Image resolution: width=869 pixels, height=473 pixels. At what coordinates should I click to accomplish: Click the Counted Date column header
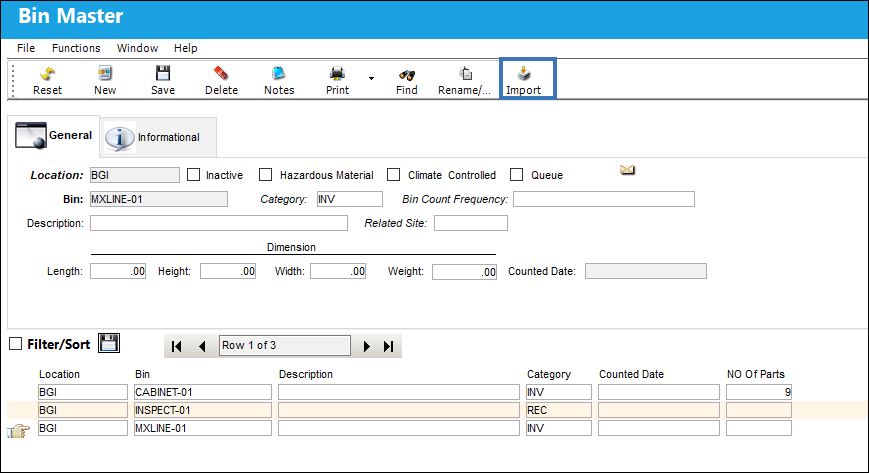click(x=631, y=374)
